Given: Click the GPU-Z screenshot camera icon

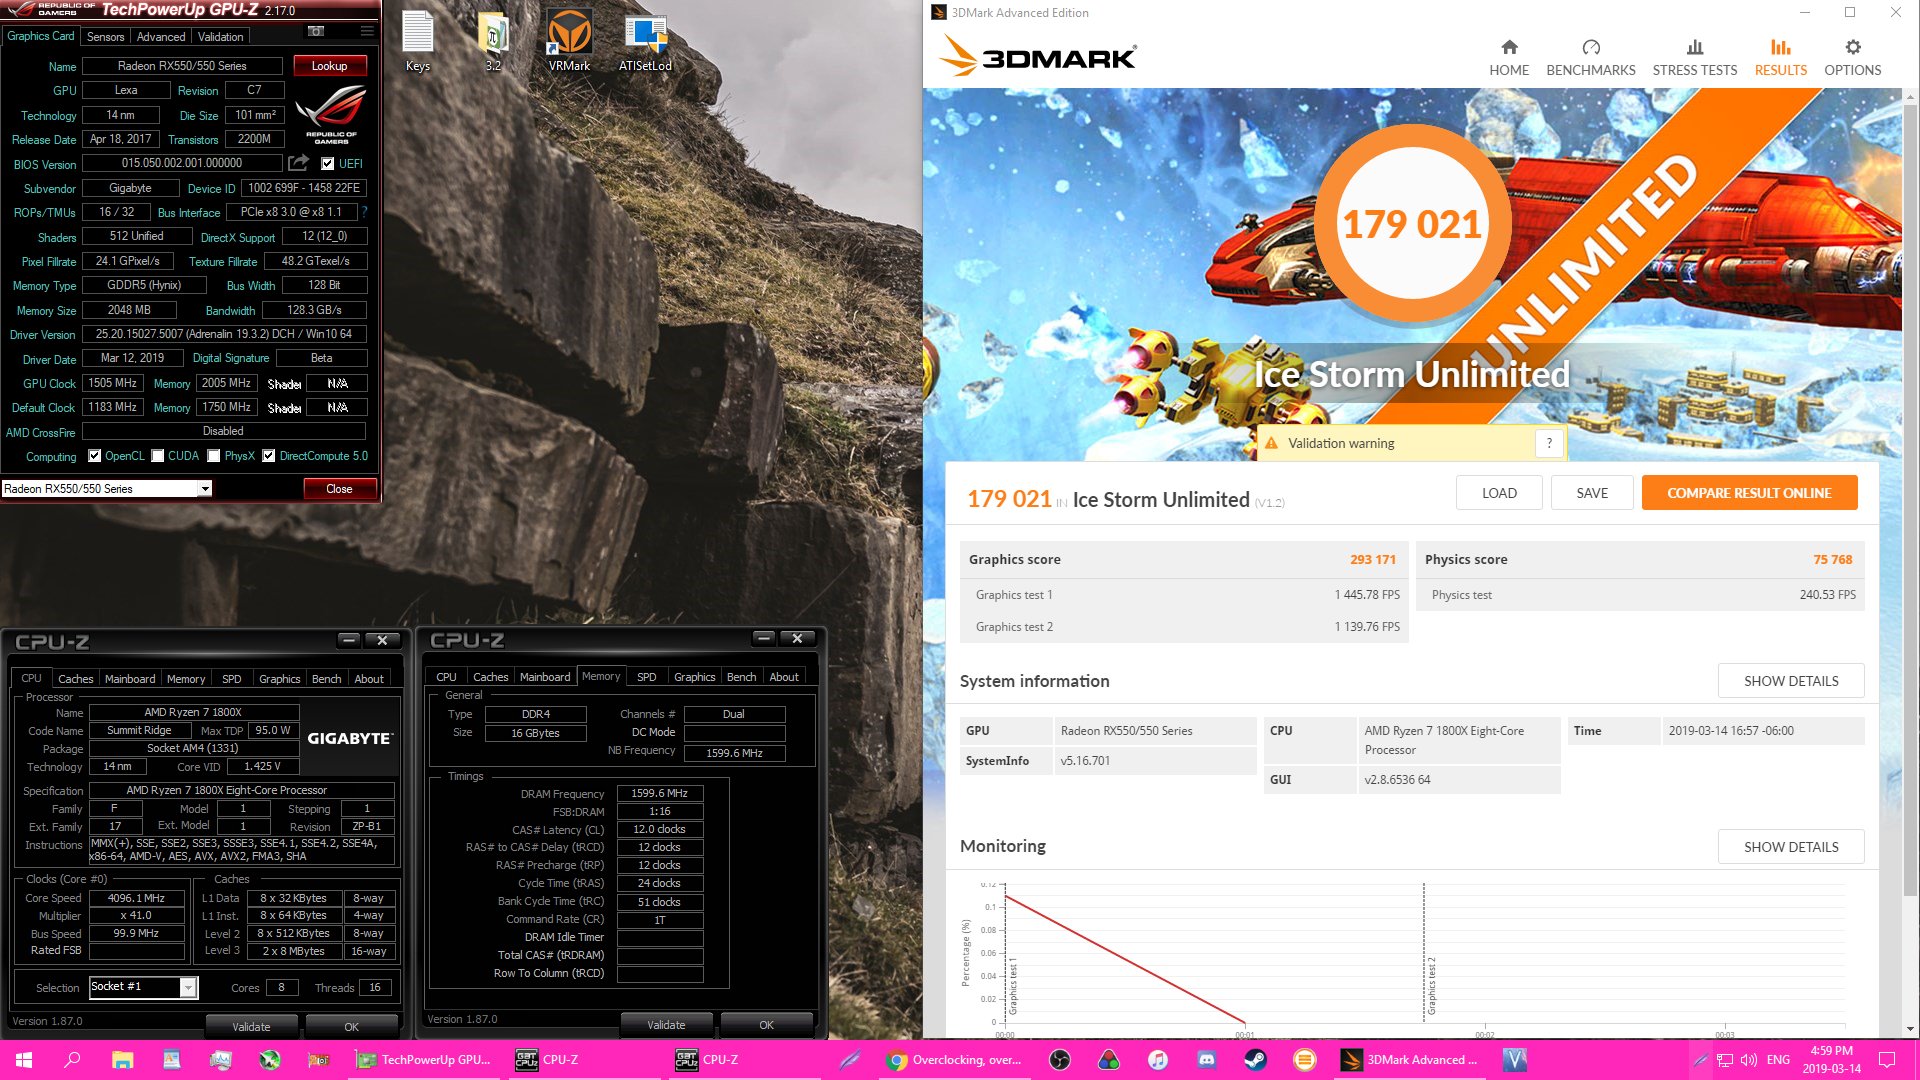Looking at the screenshot, I should tap(316, 32).
